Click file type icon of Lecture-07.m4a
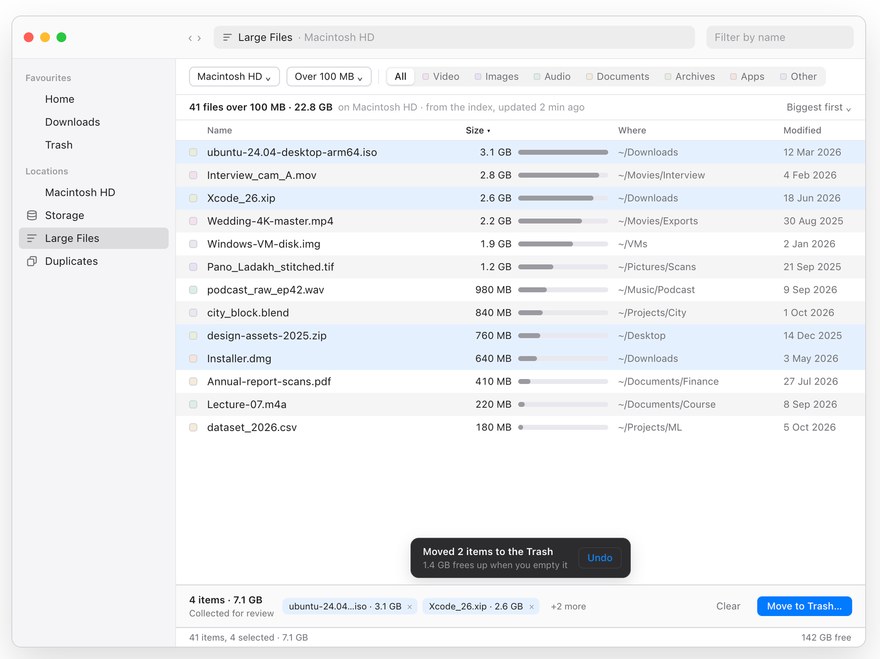Image resolution: width=880 pixels, height=659 pixels. [x=193, y=405]
